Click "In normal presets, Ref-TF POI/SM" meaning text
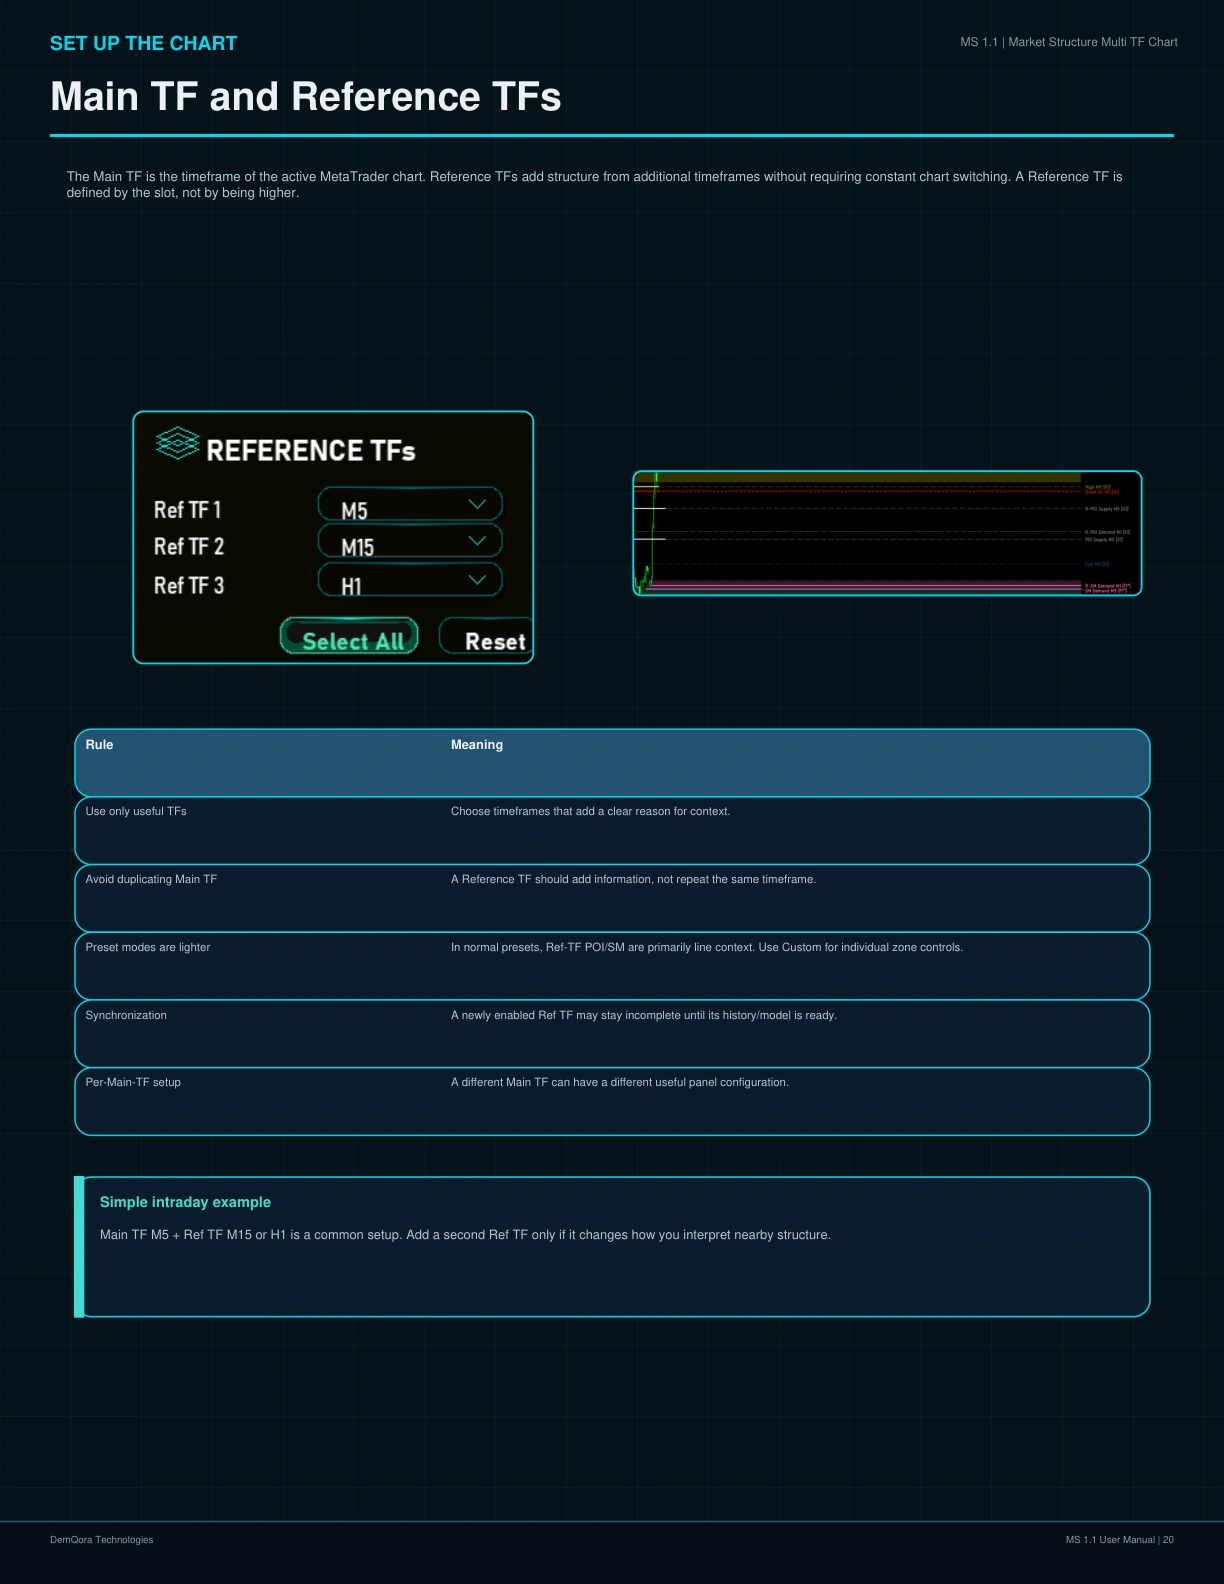This screenshot has height=1584, width=1224. pos(707,947)
